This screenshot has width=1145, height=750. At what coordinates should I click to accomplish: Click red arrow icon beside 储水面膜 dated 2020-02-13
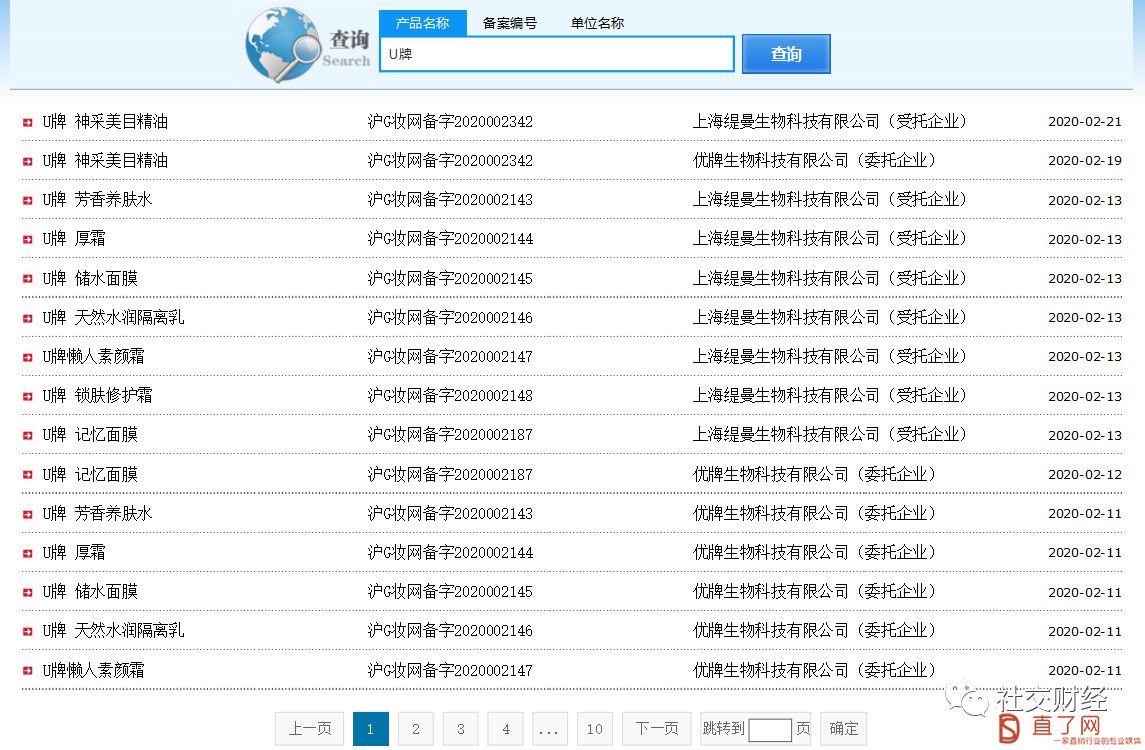point(28,279)
